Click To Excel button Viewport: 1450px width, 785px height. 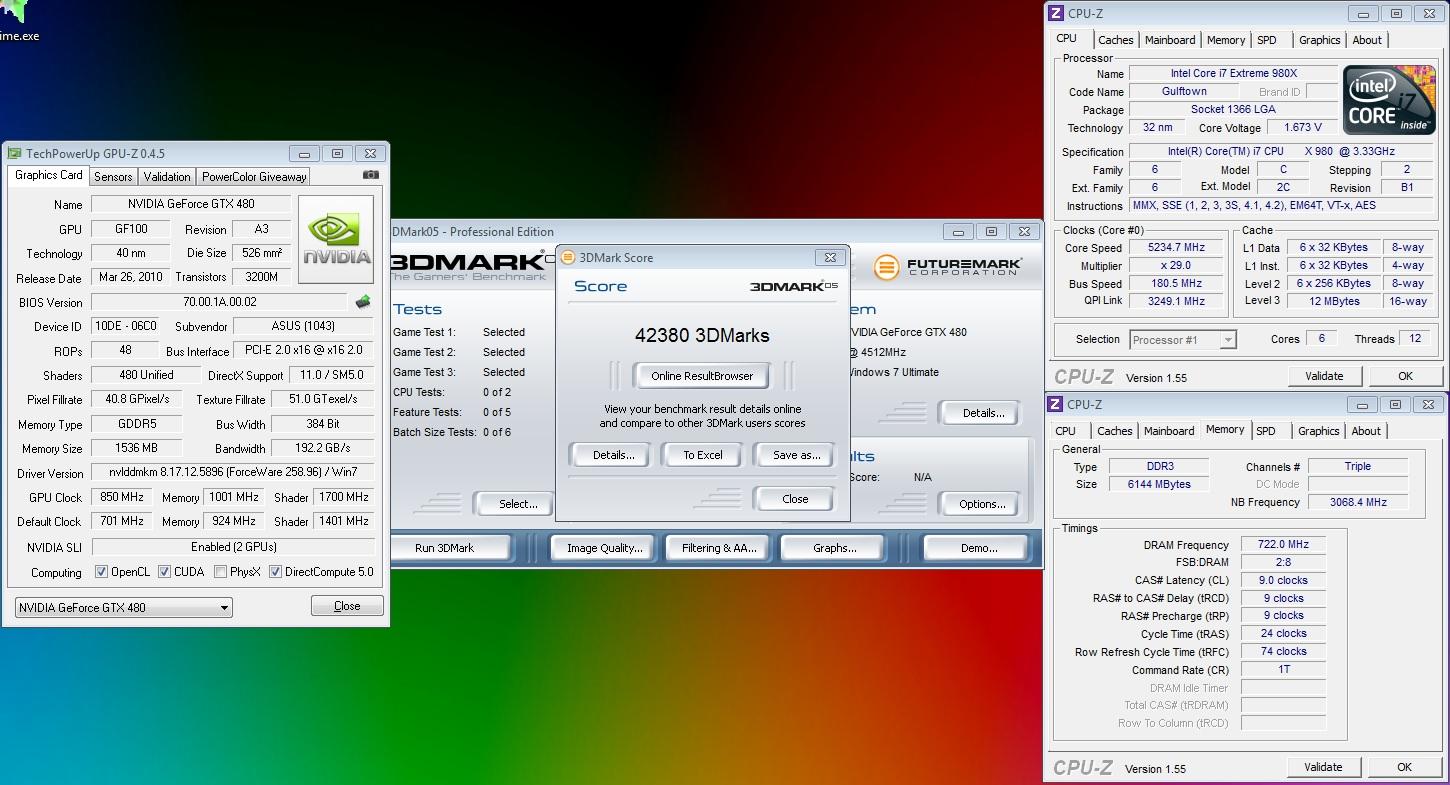click(703, 455)
